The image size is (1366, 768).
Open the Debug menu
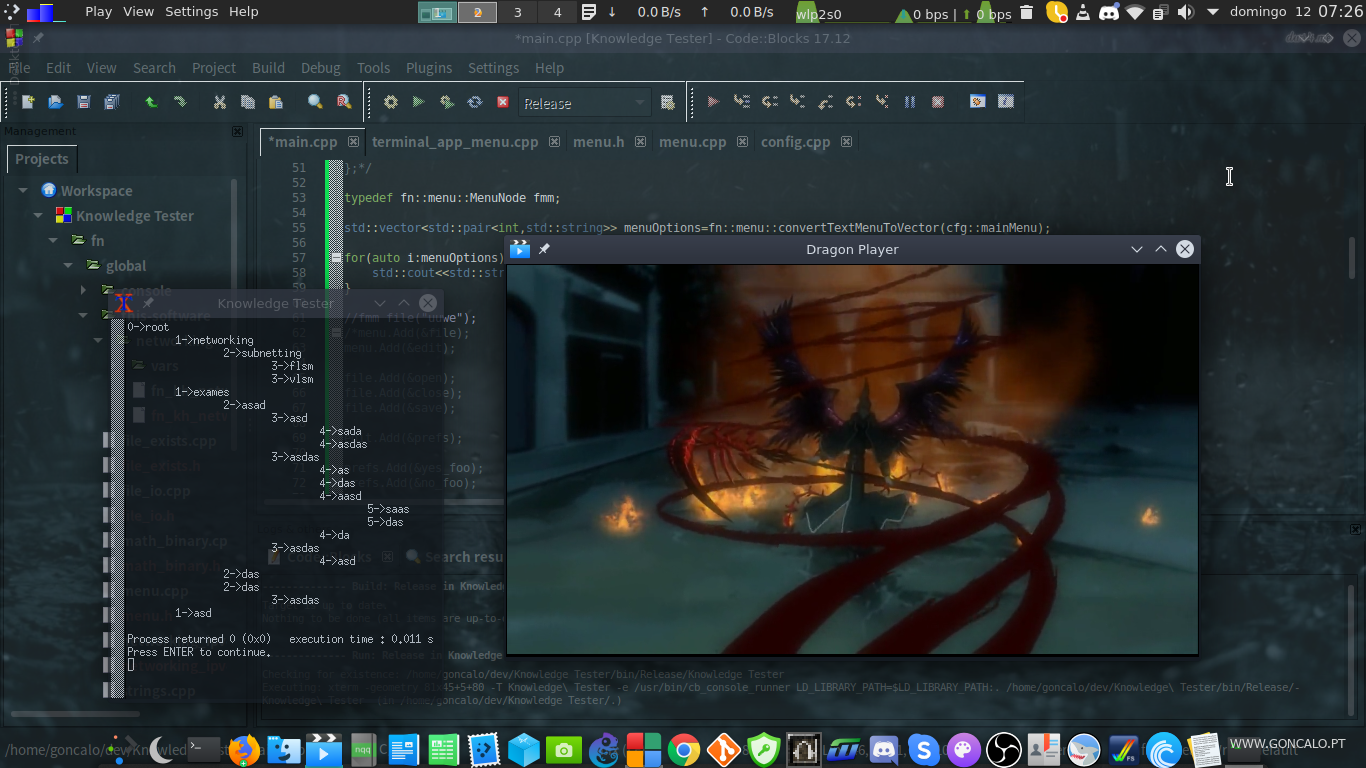pos(321,68)
